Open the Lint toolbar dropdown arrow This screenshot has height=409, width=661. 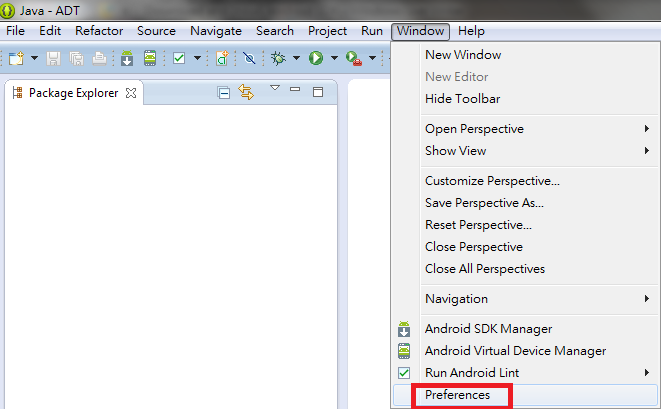(x=197, y=58)
